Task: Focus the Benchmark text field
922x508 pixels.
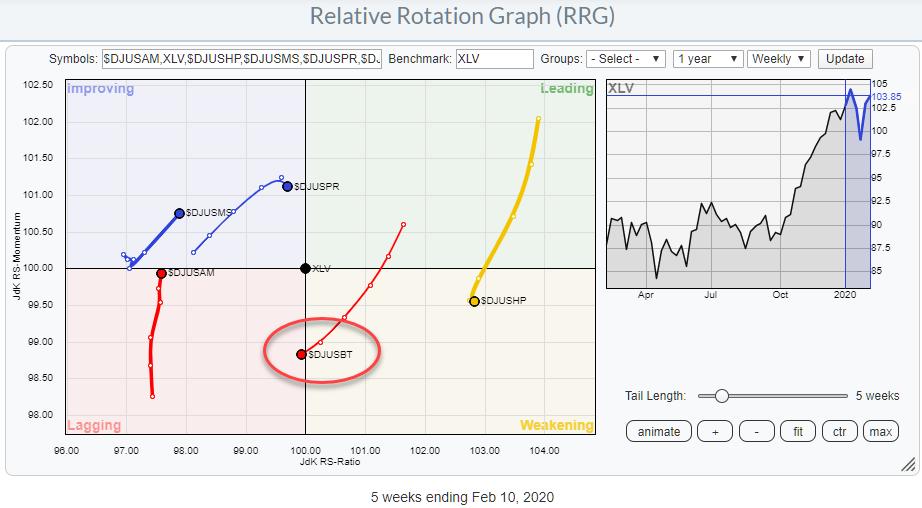Action: click(x=493, y=59)
